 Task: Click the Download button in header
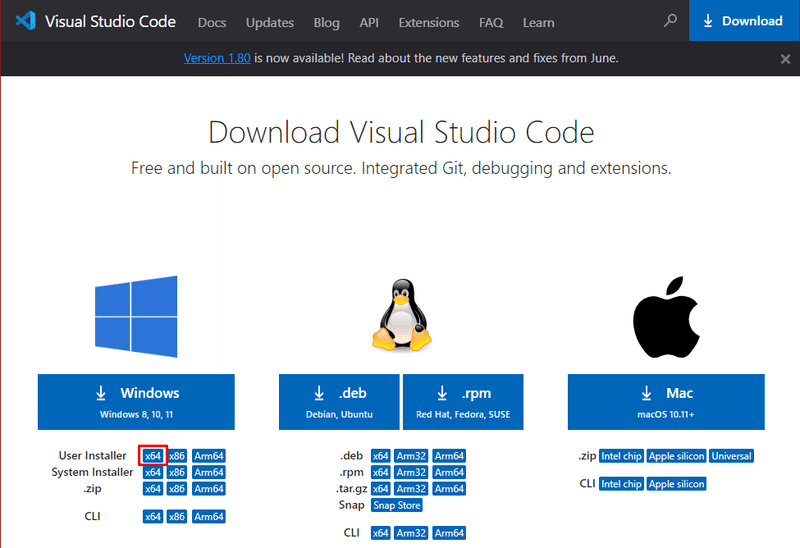point(744,21)
